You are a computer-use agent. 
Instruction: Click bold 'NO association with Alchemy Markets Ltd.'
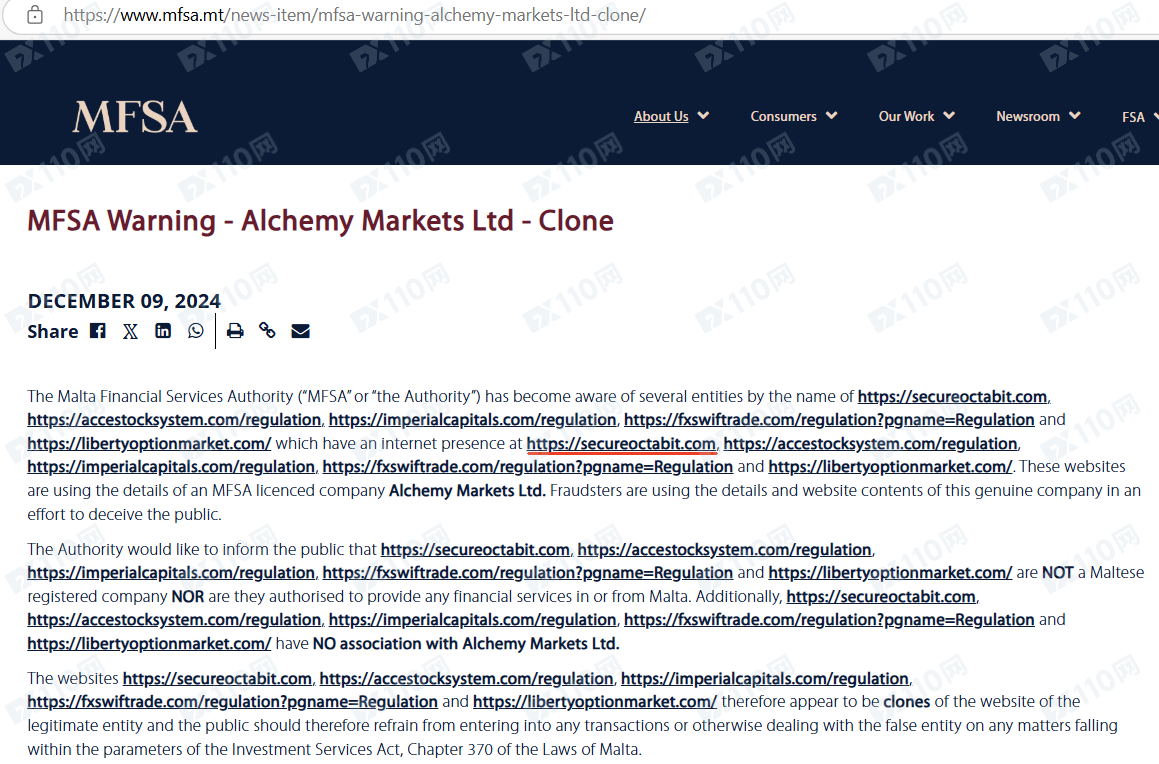pyautogui.click(x=466, y=644)
